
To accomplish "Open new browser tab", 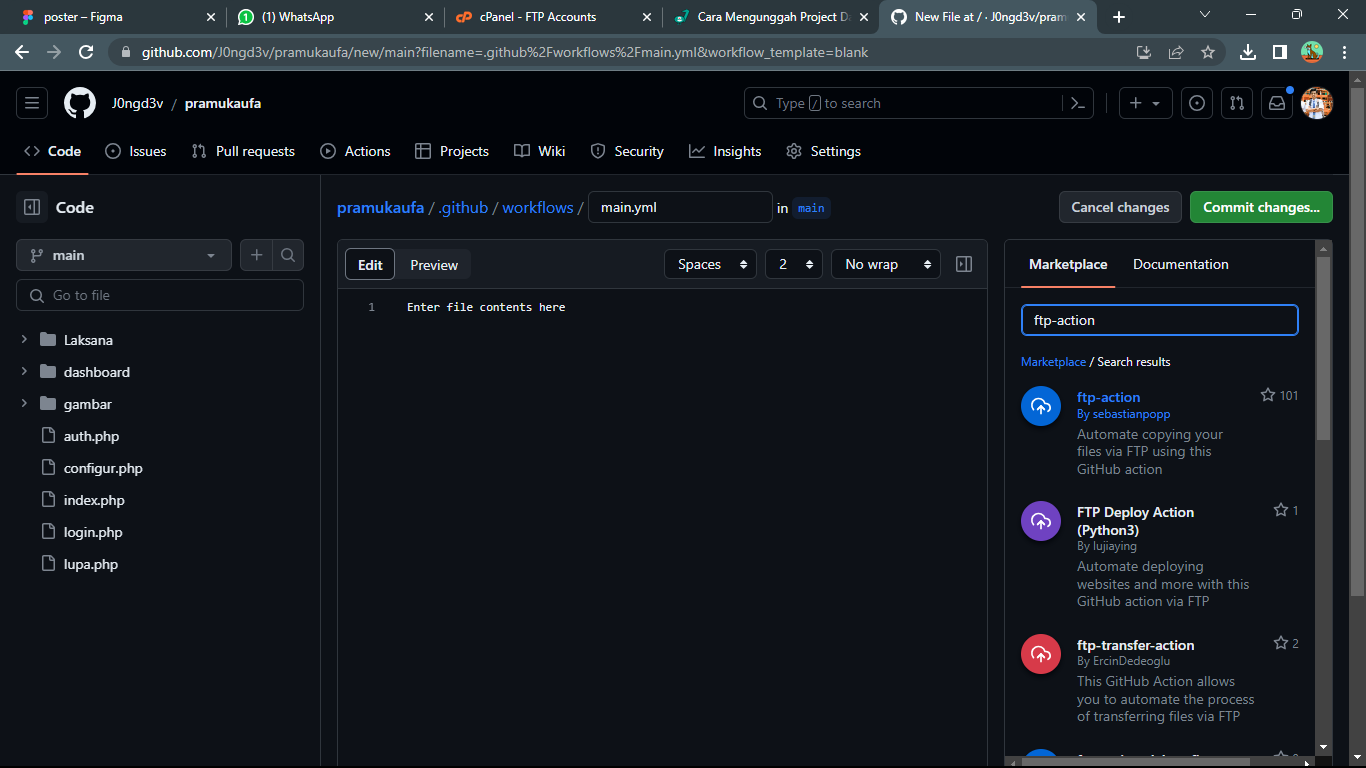I will coord(1119,17).
